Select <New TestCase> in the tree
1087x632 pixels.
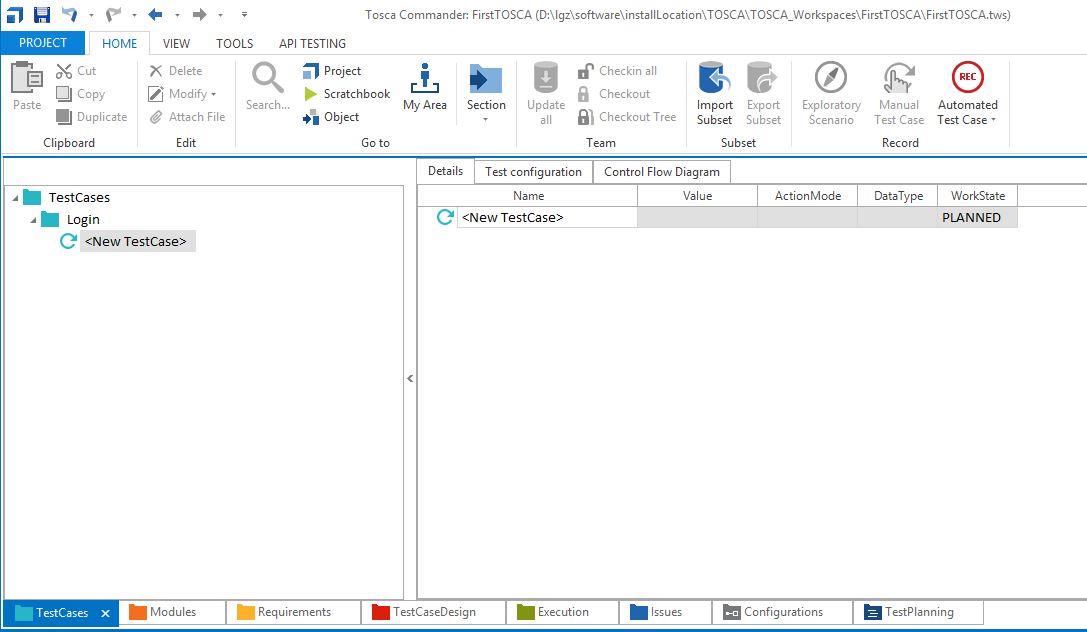tap(136, 241)
